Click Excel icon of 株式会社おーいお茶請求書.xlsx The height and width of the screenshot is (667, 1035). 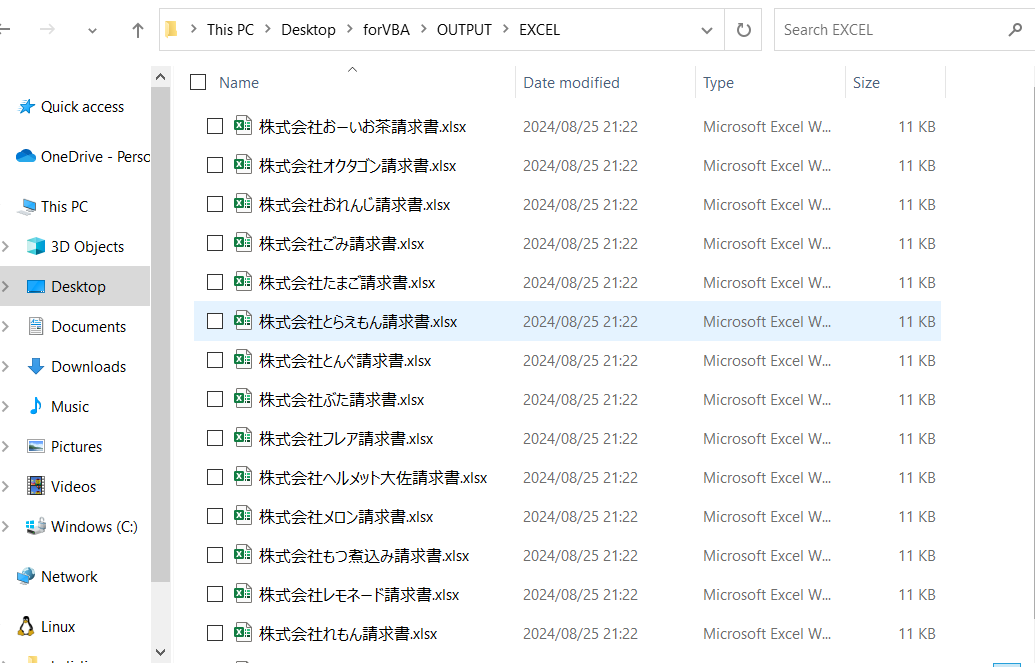point(242,126)
